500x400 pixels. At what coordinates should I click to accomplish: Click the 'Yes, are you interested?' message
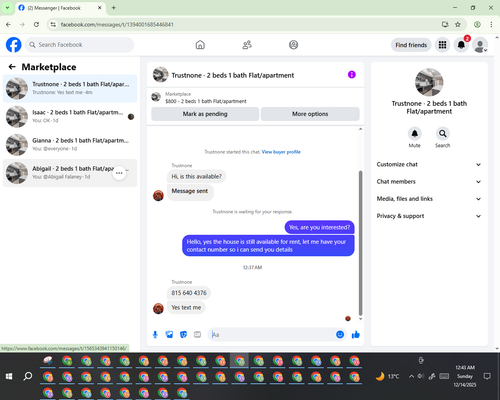pos(319,227)
